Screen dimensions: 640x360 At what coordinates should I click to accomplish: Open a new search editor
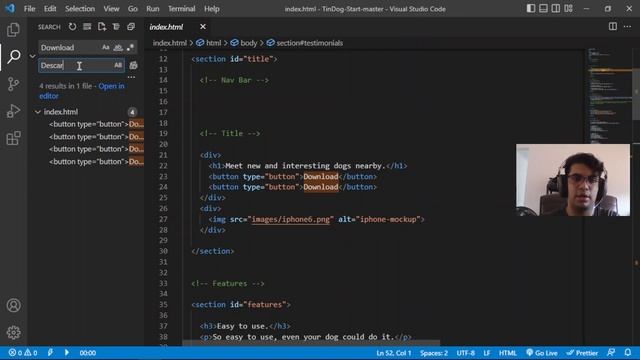point(102,27)
